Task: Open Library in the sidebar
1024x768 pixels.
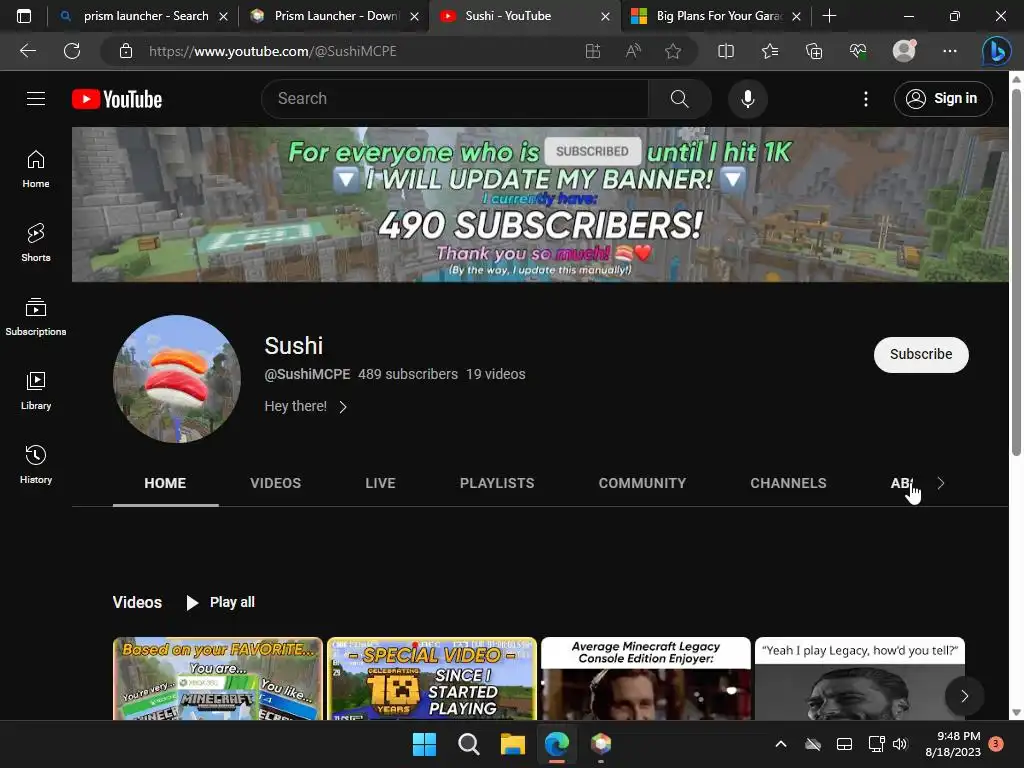Action: [x=36, y=391]
